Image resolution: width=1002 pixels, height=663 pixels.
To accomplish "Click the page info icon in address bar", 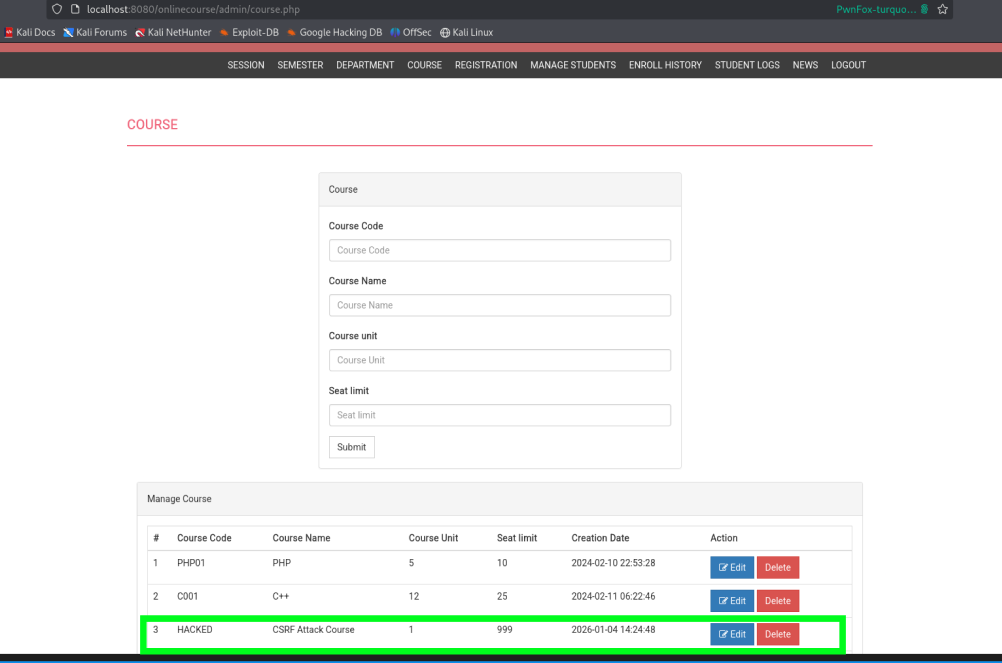I will click(75, 9).
